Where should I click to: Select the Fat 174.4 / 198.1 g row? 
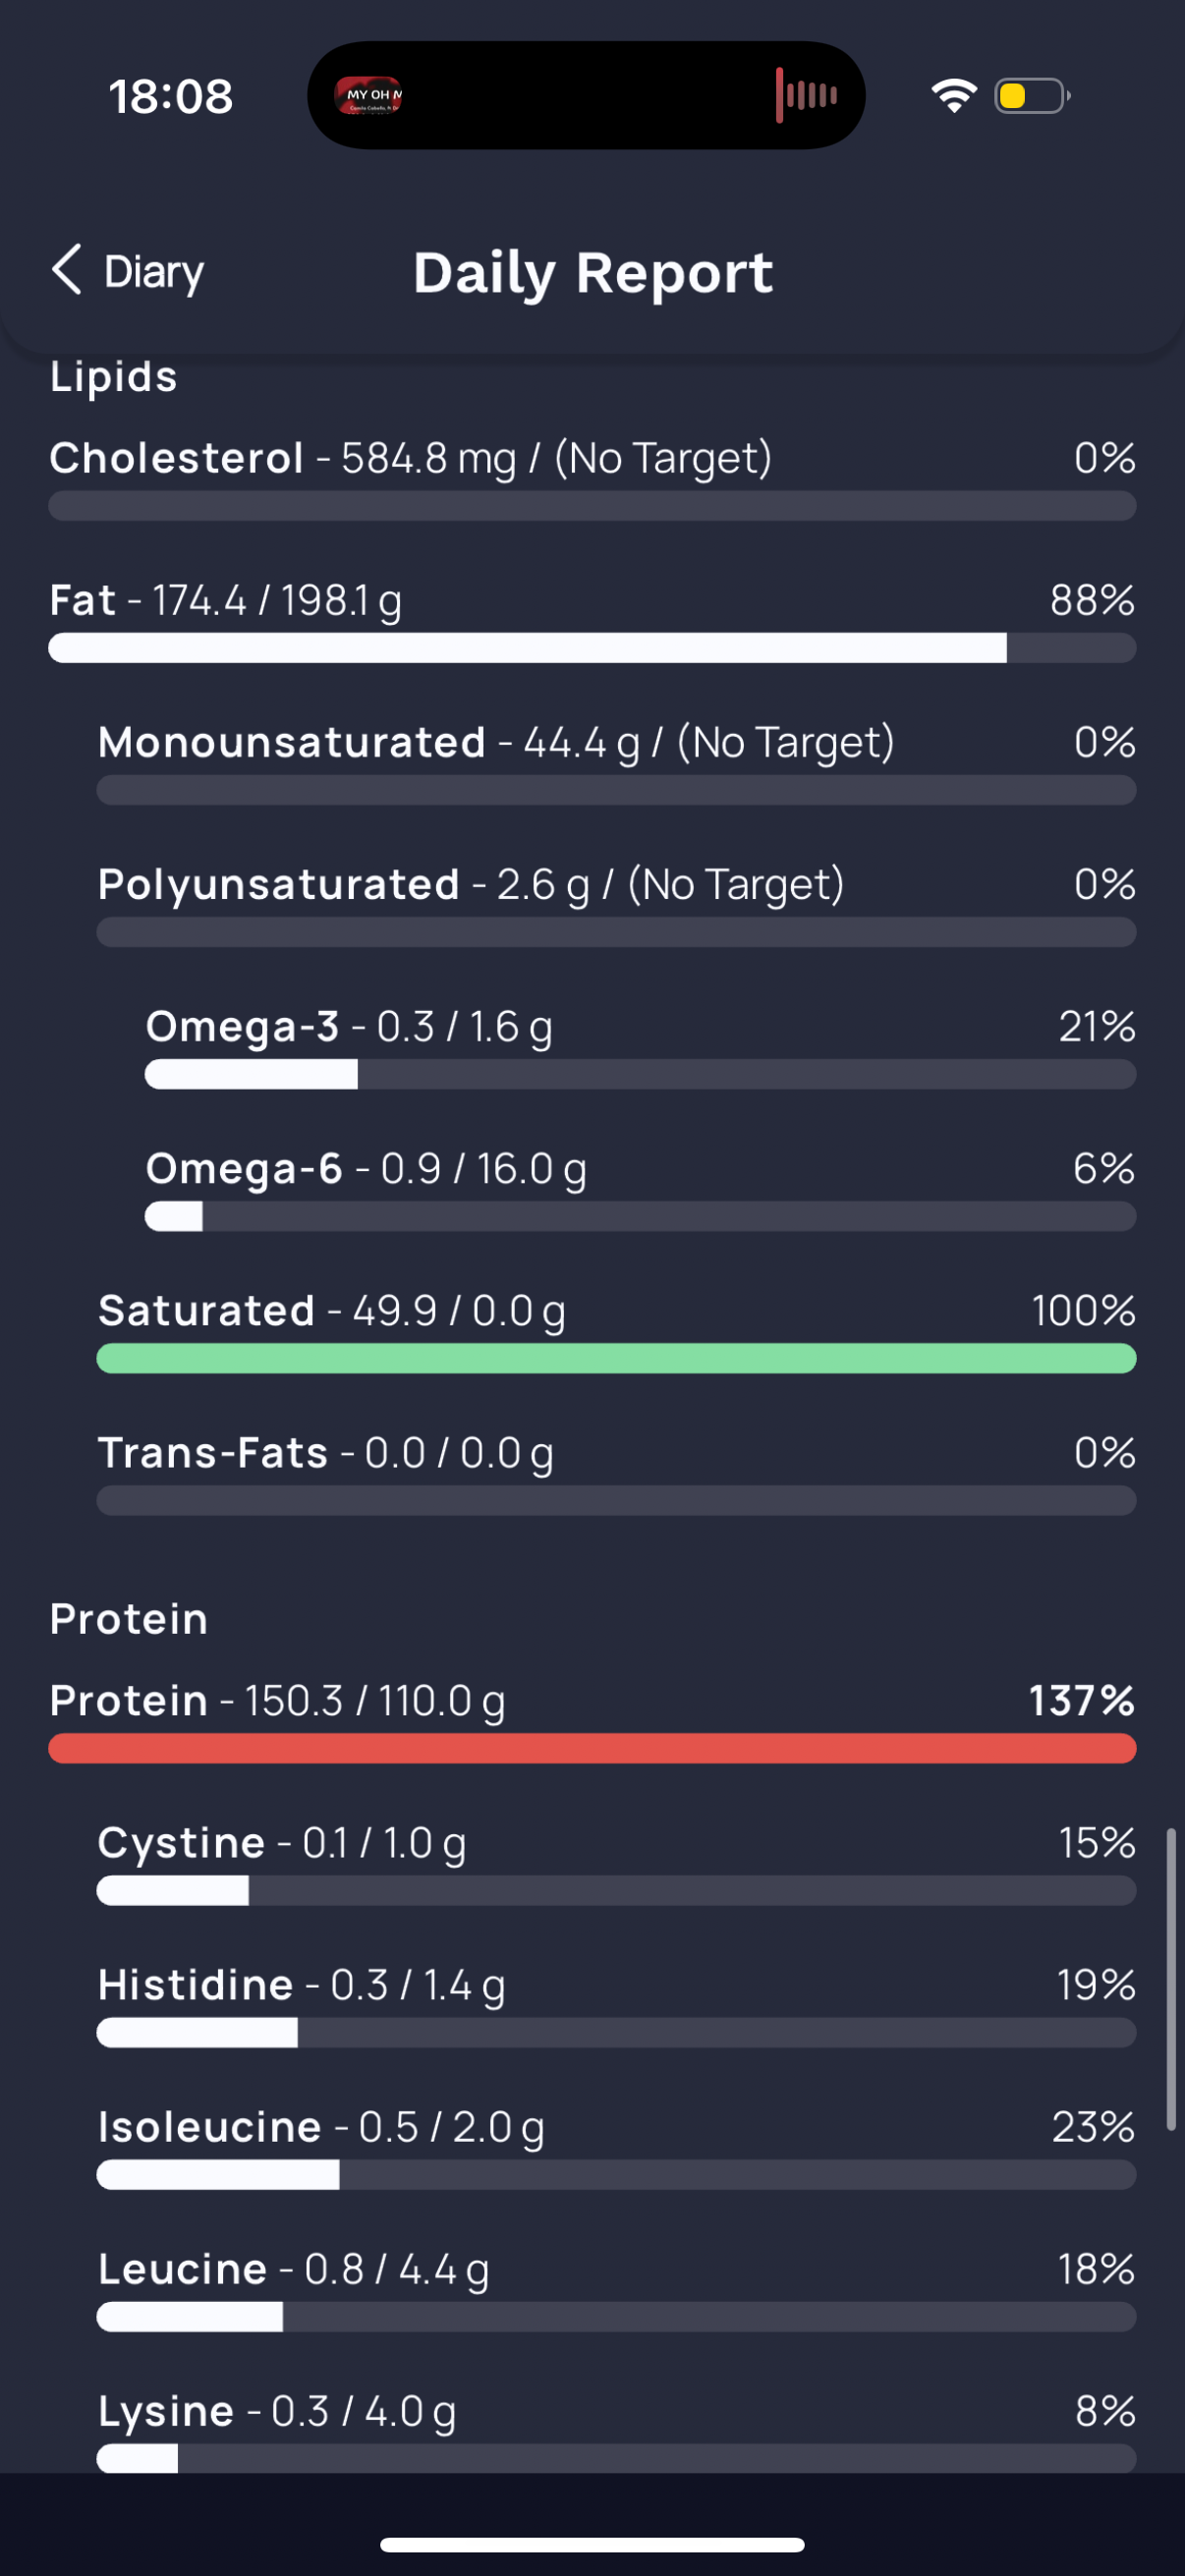[x=592, y=619]
